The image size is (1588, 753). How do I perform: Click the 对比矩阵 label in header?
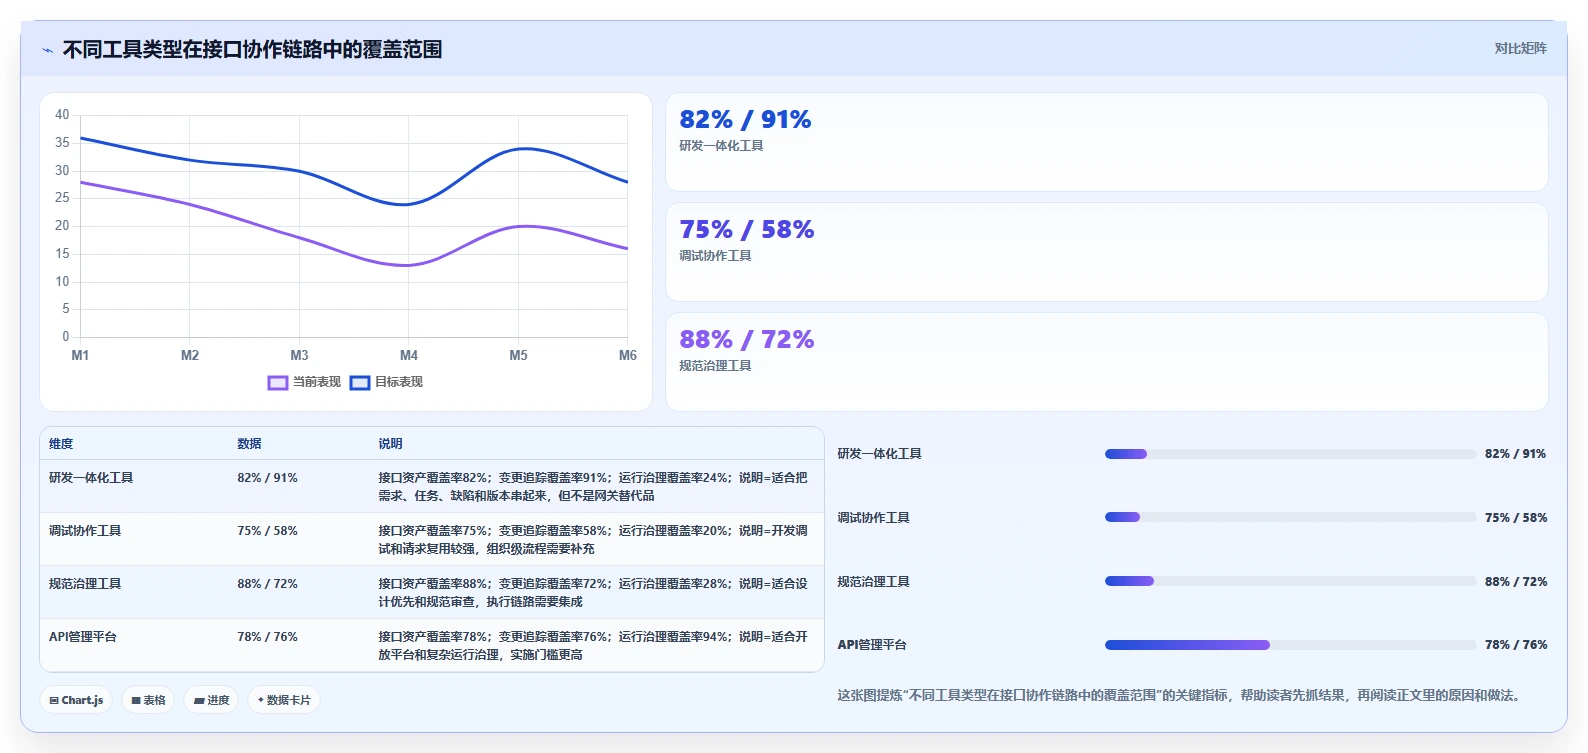pyautogui.click(x=1520, y=48)
